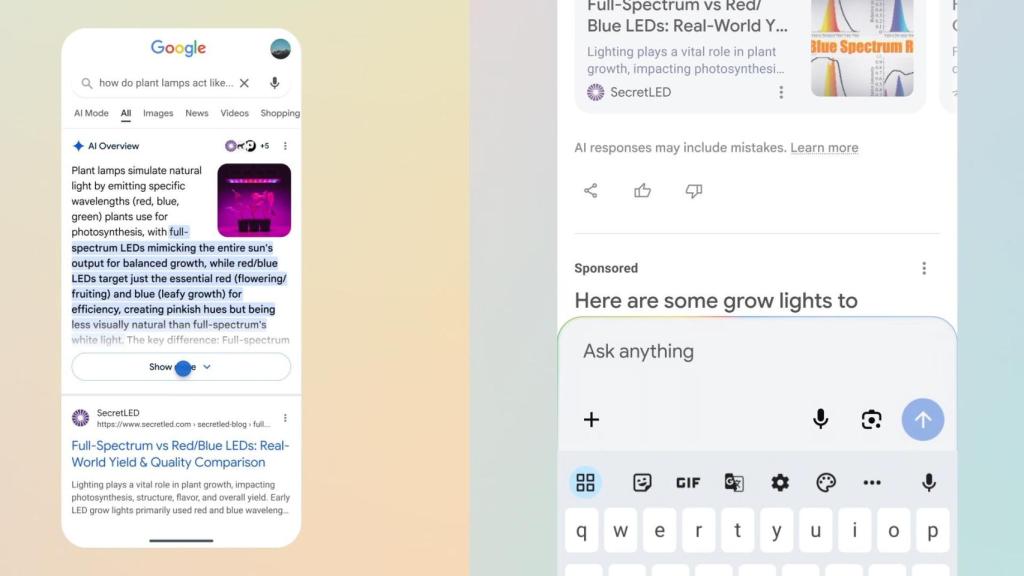Submit with the blue send arrow button
Screen dimensions: 1024x576
point(922,420)
